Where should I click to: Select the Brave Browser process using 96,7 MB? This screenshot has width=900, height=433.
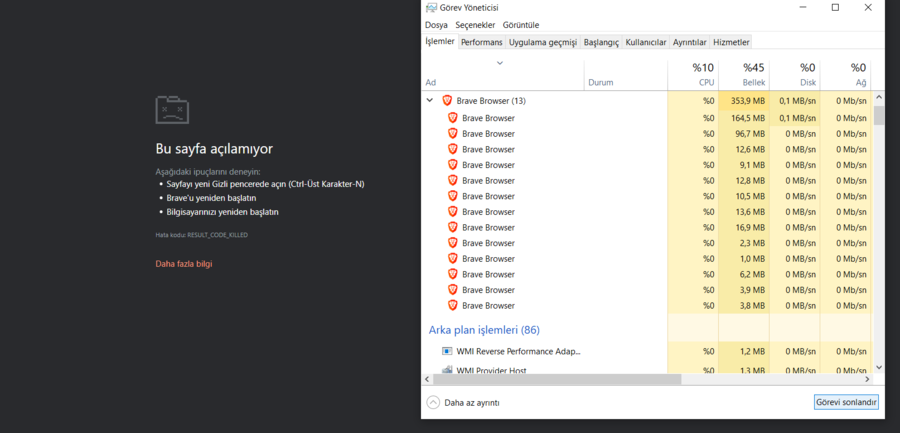pos(647,133)
